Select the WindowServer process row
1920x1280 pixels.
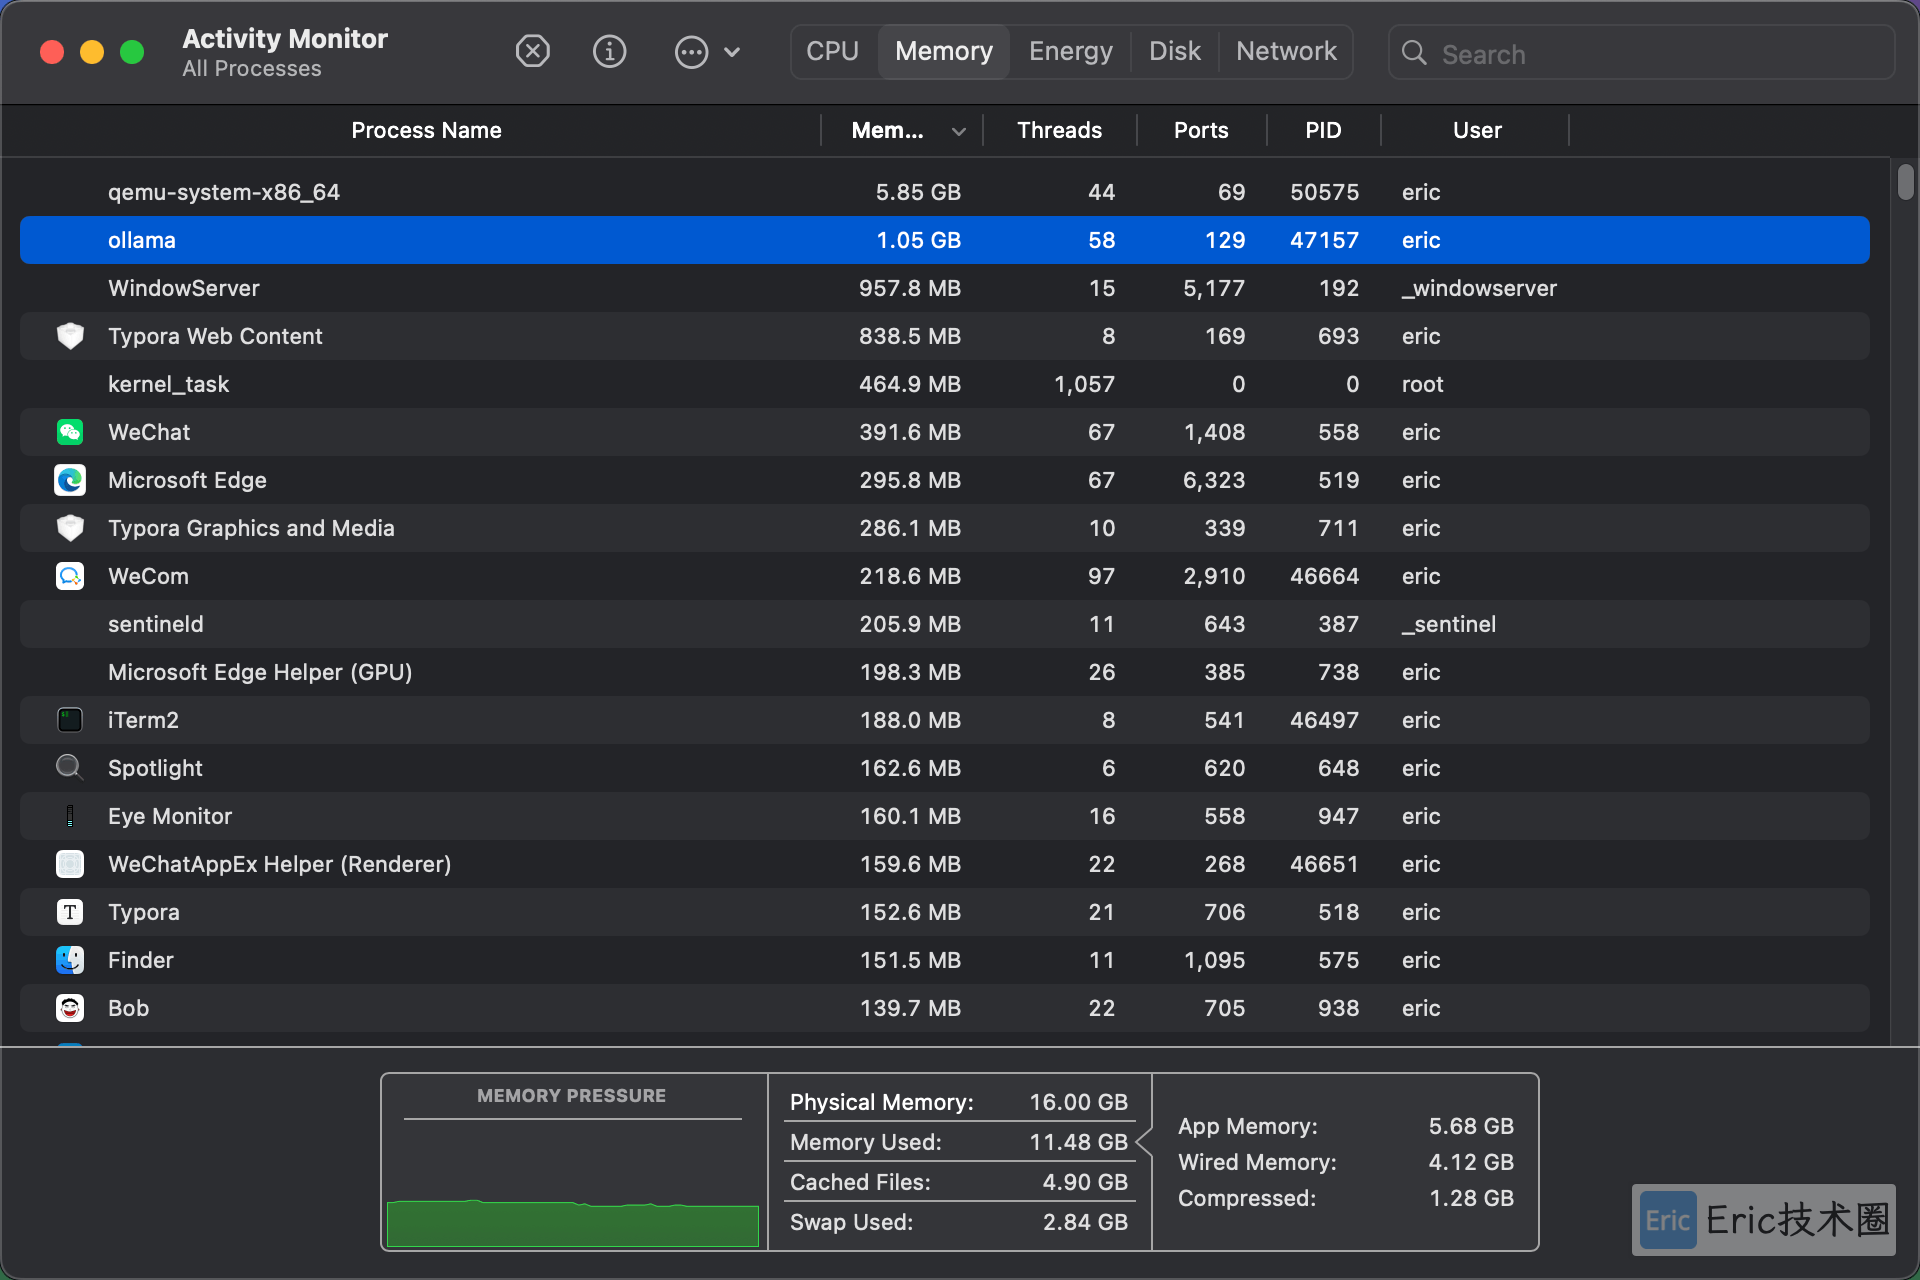coord(945,288)
